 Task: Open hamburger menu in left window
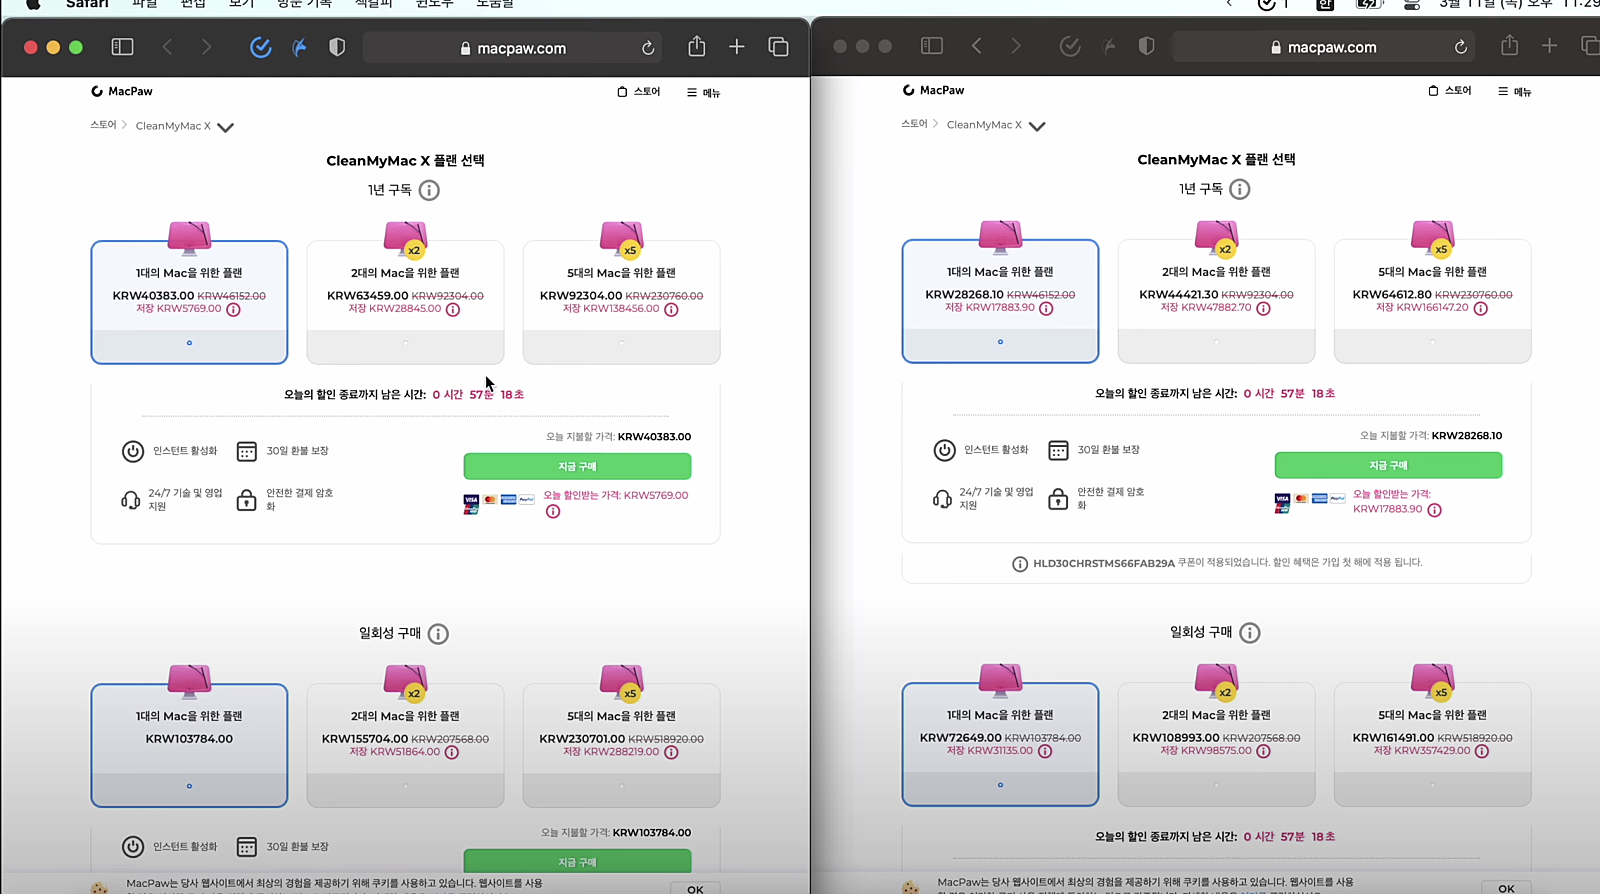coord(703,93)
